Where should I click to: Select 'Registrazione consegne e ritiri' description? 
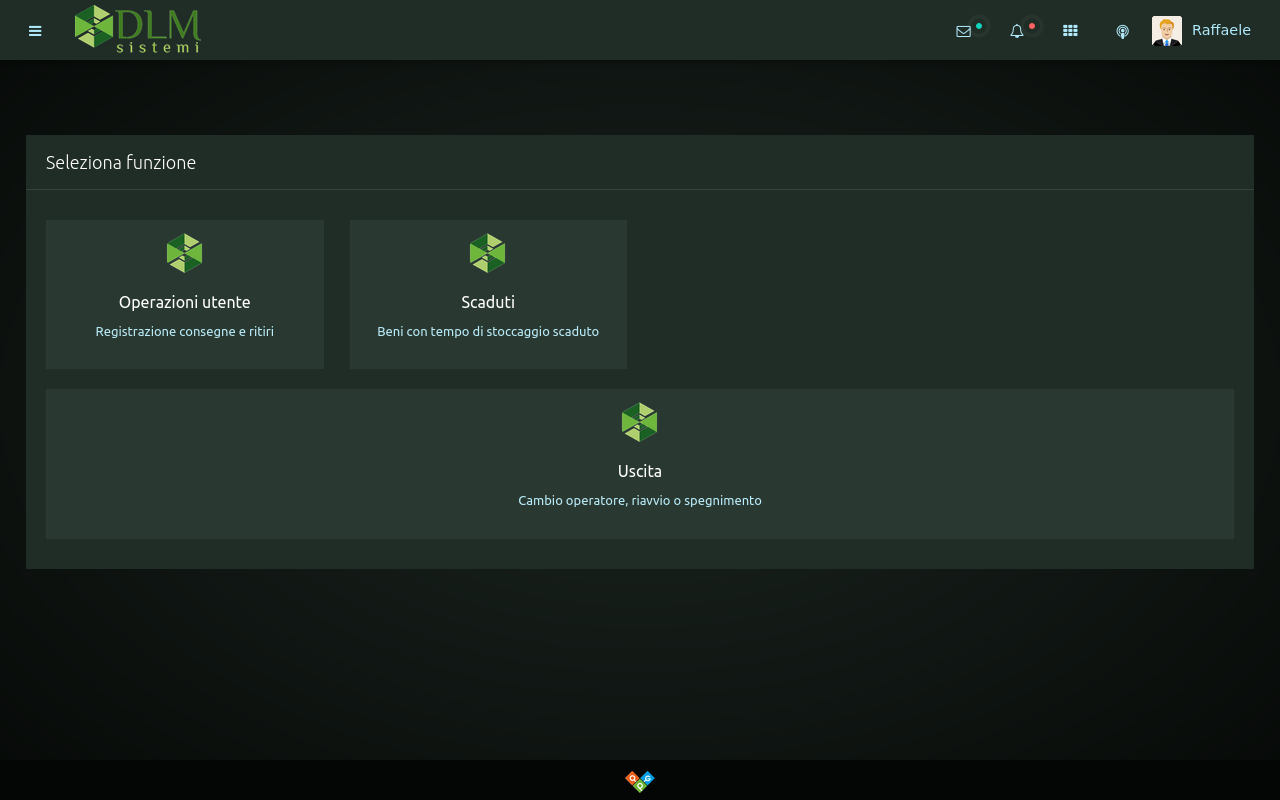[185, 331]
